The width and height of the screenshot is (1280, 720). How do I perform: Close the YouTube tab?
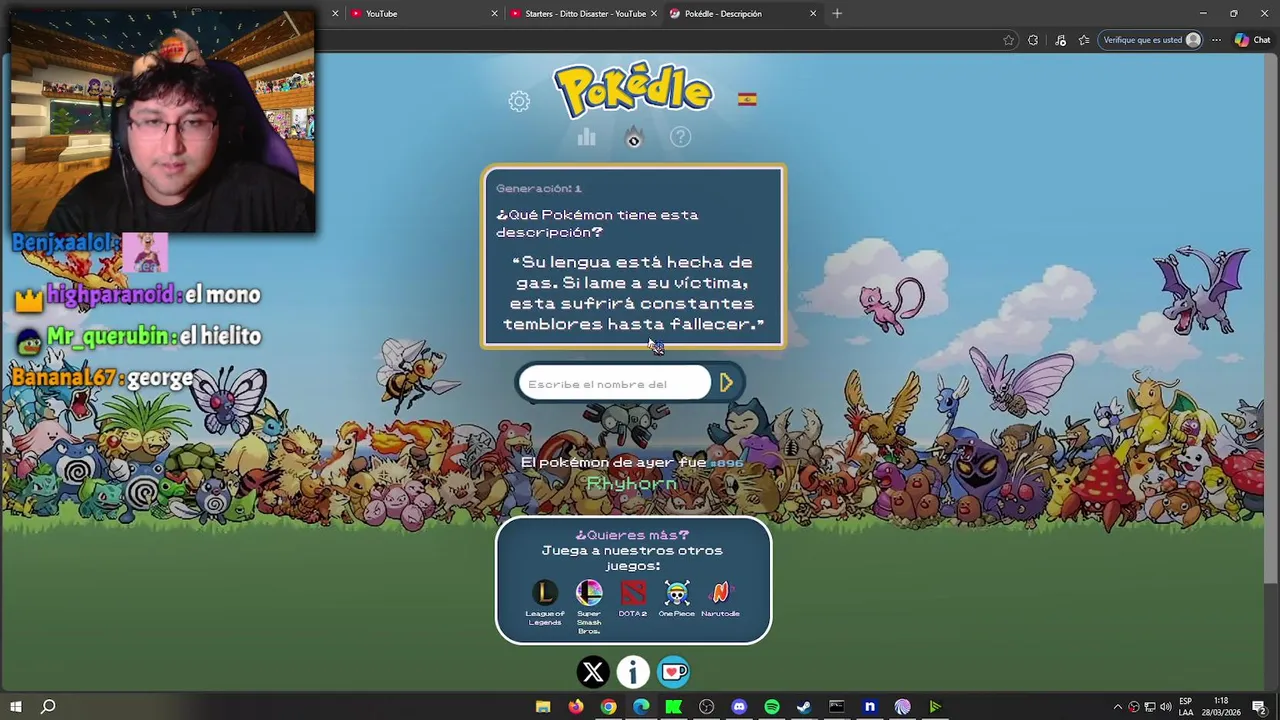click(494, 13)
